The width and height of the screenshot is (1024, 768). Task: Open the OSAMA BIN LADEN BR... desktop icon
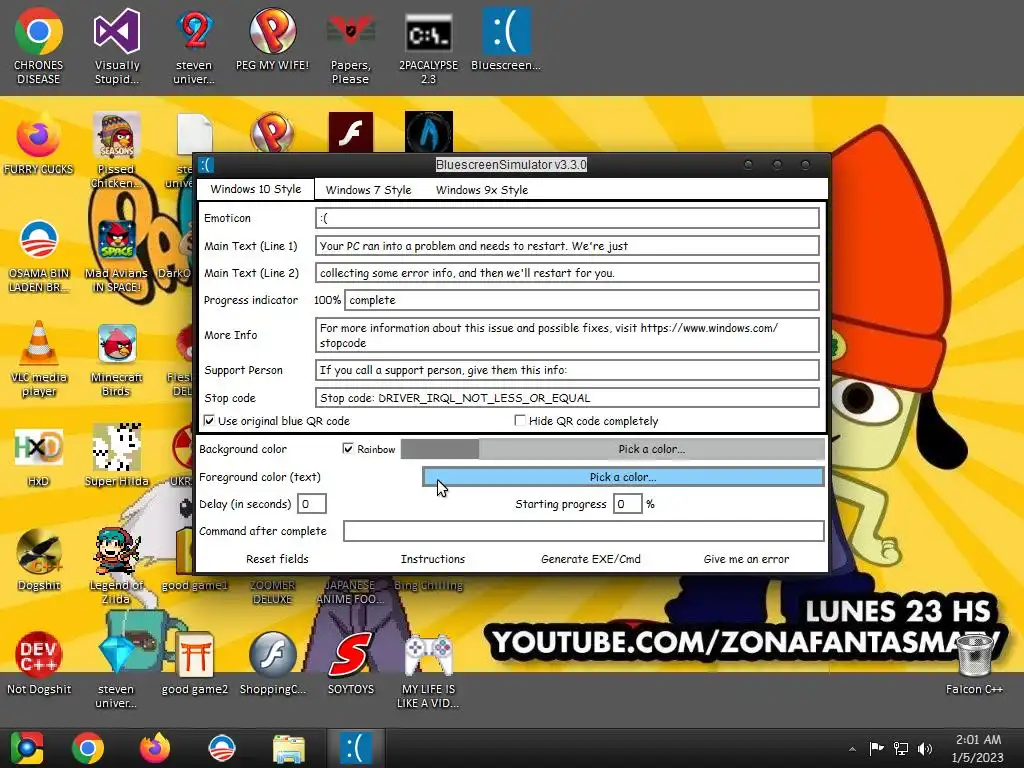pyautogui.click(x=39, y=255)
